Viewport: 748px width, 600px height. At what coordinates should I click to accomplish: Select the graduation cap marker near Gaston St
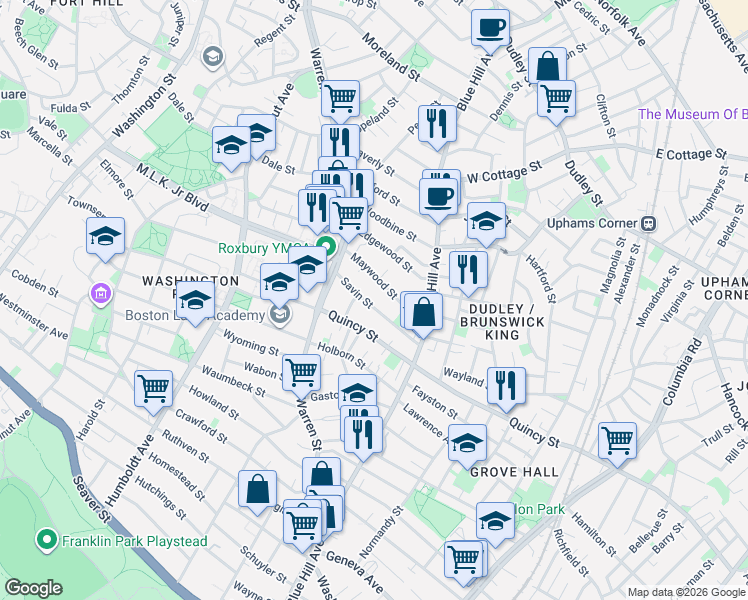point(357,391)
